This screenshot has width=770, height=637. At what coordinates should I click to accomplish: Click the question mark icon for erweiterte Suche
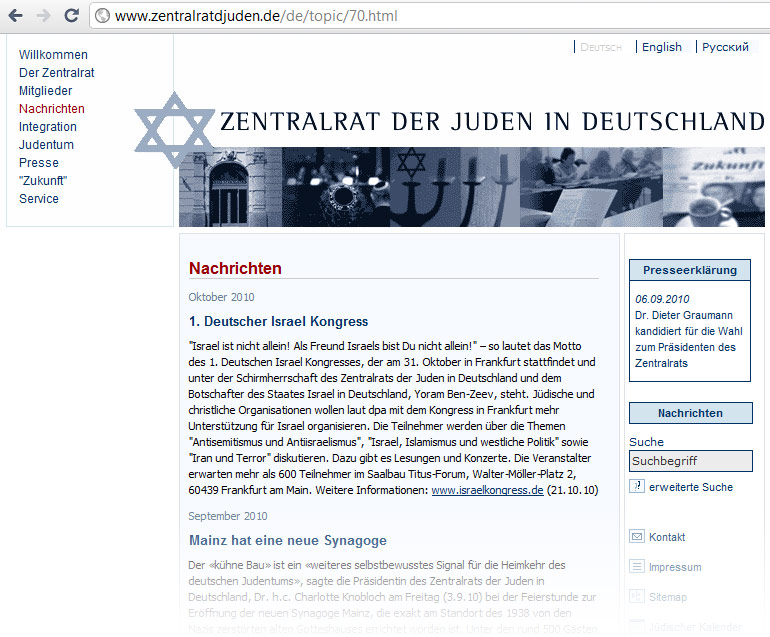[636, 486]
